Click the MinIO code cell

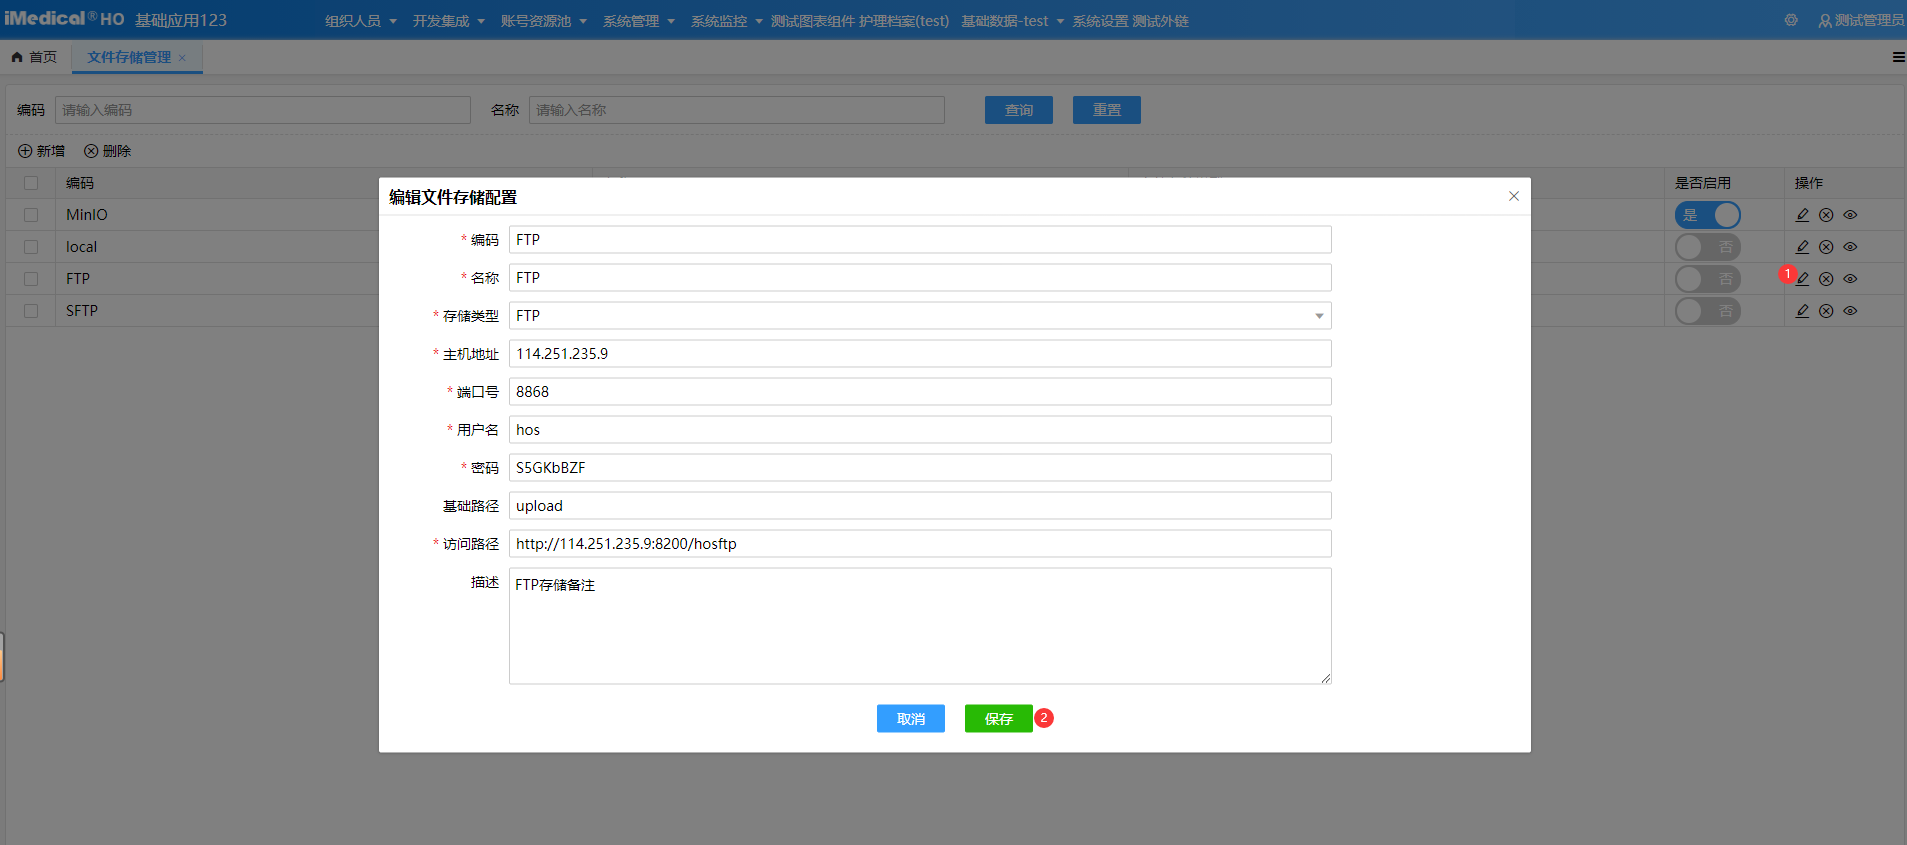pyautogui.click(x=87, y=215)
